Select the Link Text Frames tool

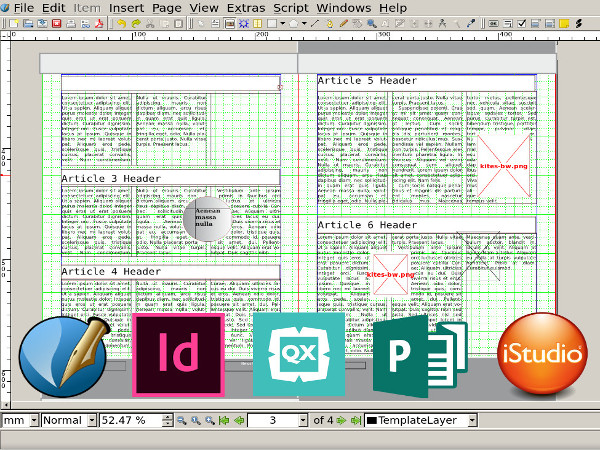414,24
